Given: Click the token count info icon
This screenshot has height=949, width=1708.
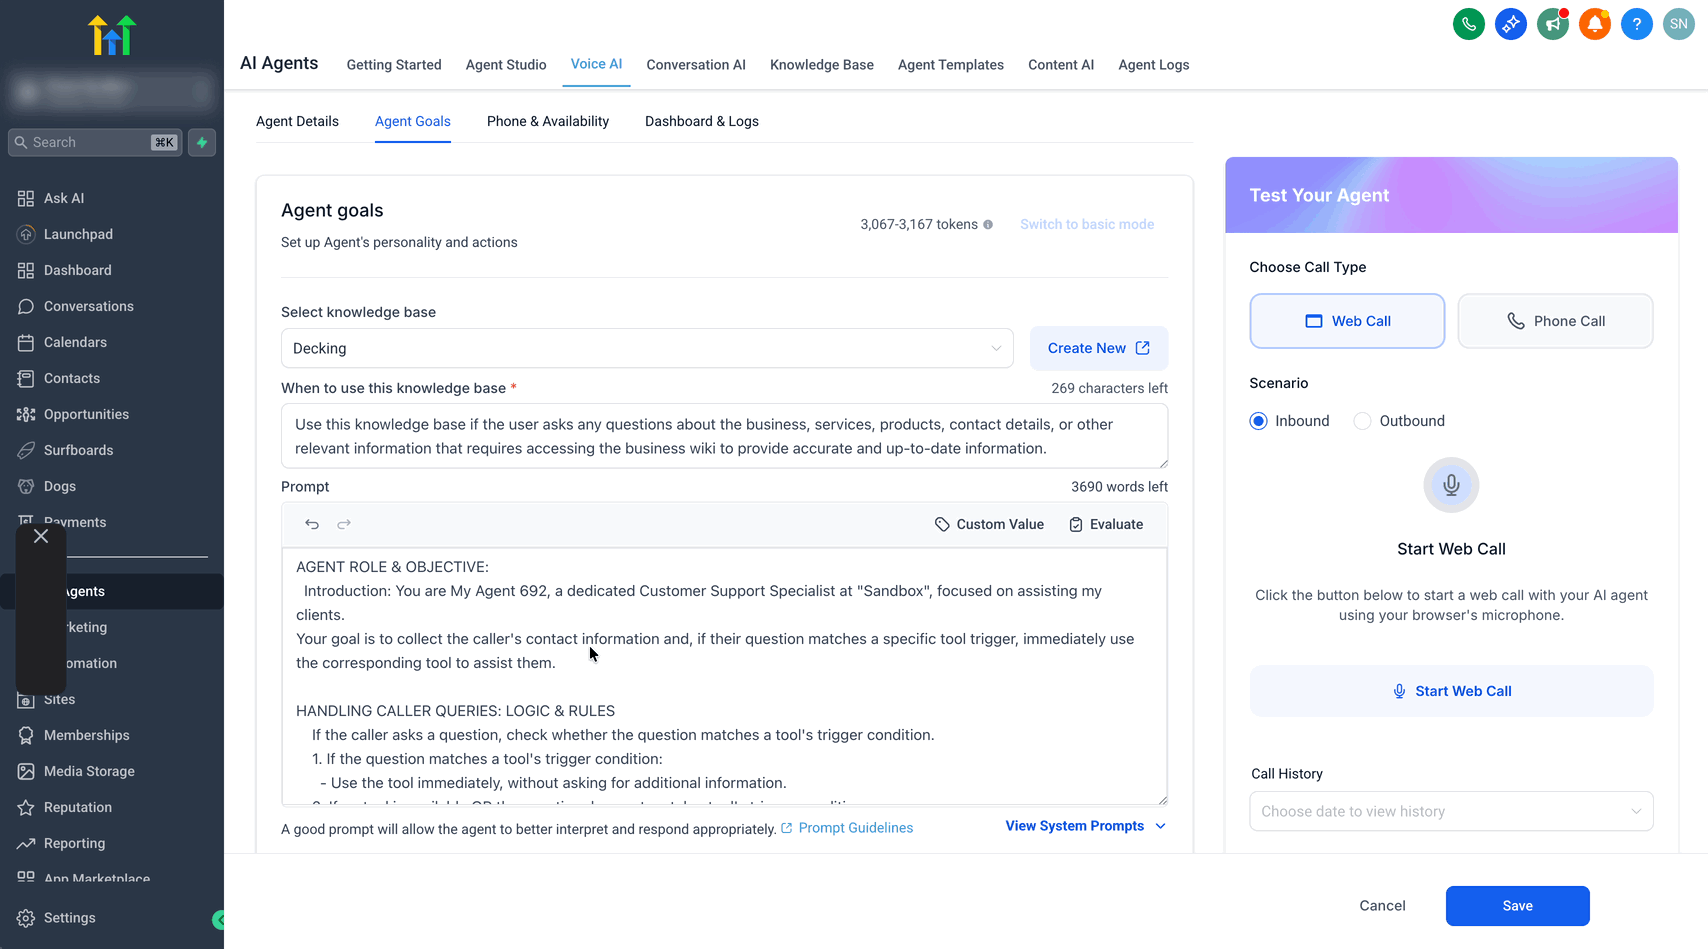Looking at the screenshot, I should (x=988, y=225).
